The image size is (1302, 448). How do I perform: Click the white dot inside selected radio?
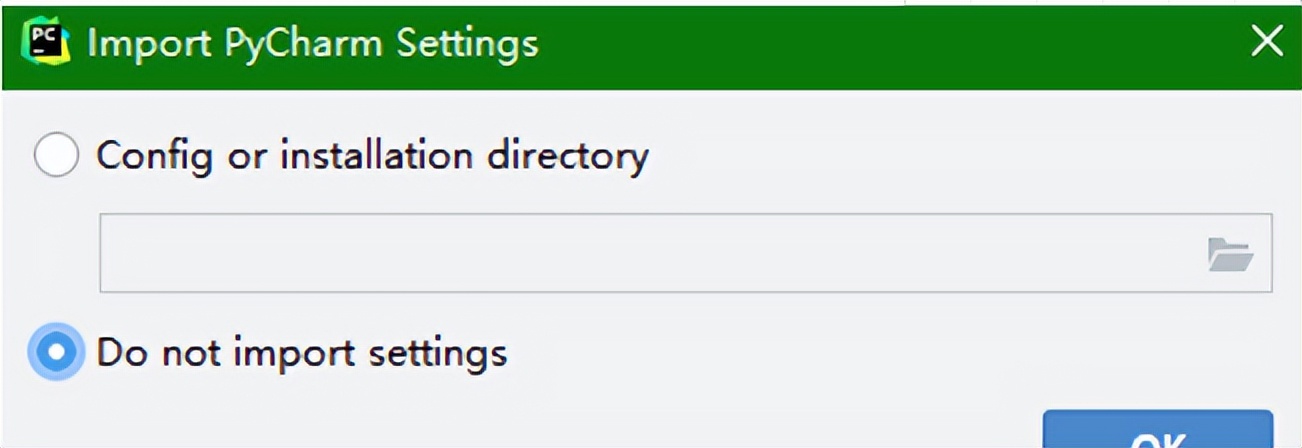pyautogui.click(x=56, y=352)
